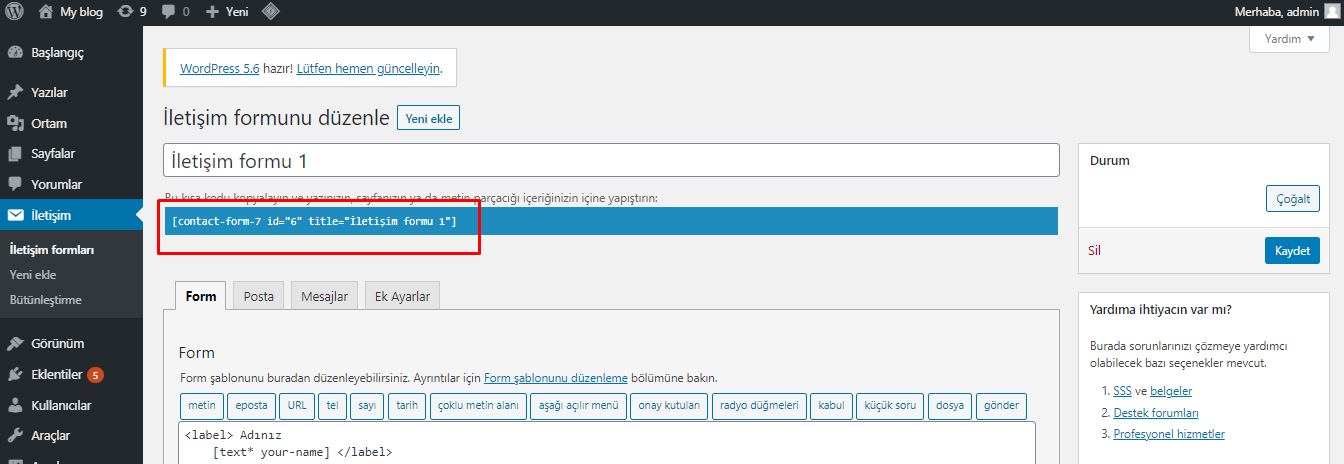
Task: Click the Araçlar wrench icon
Action: (15, 436)
